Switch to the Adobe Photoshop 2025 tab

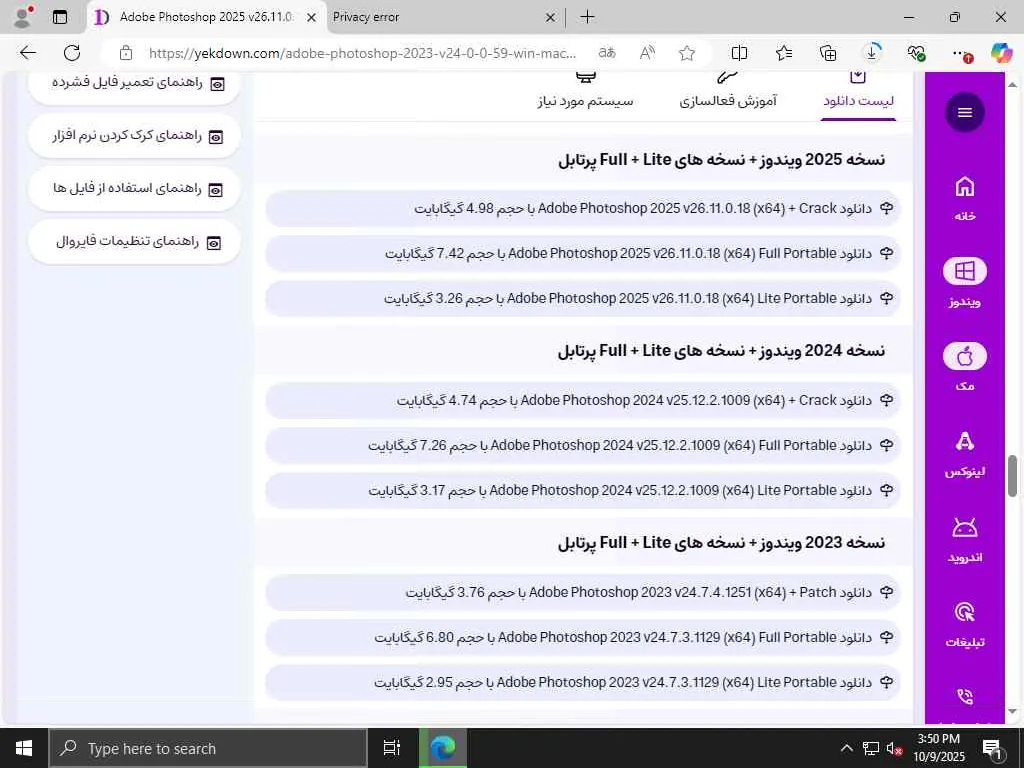tap(205, 17)
